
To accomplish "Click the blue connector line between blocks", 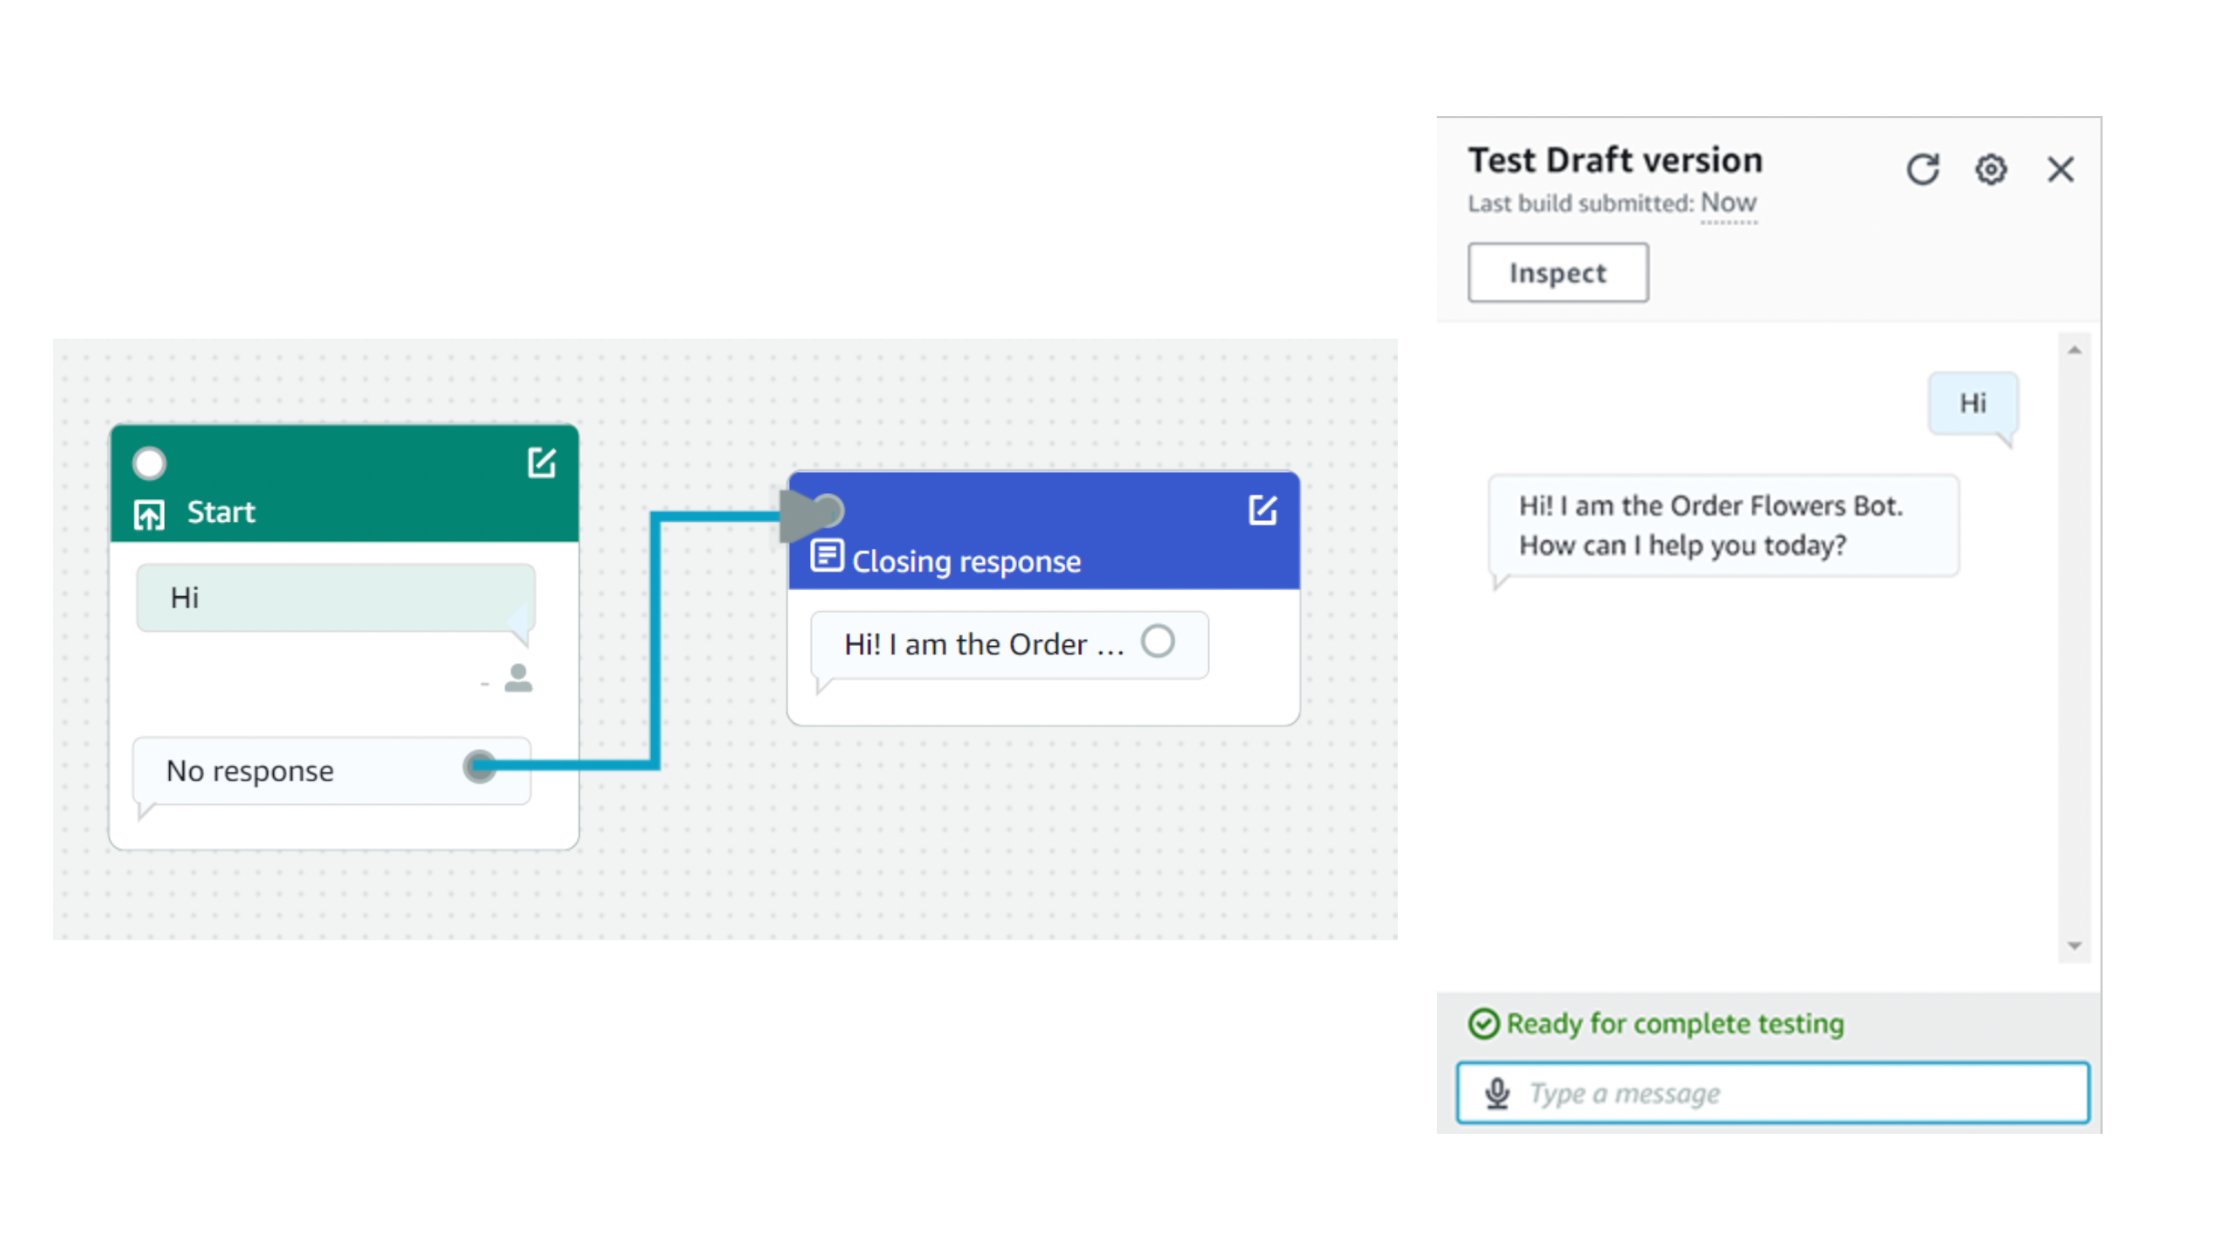I will (x=655, y=640).
